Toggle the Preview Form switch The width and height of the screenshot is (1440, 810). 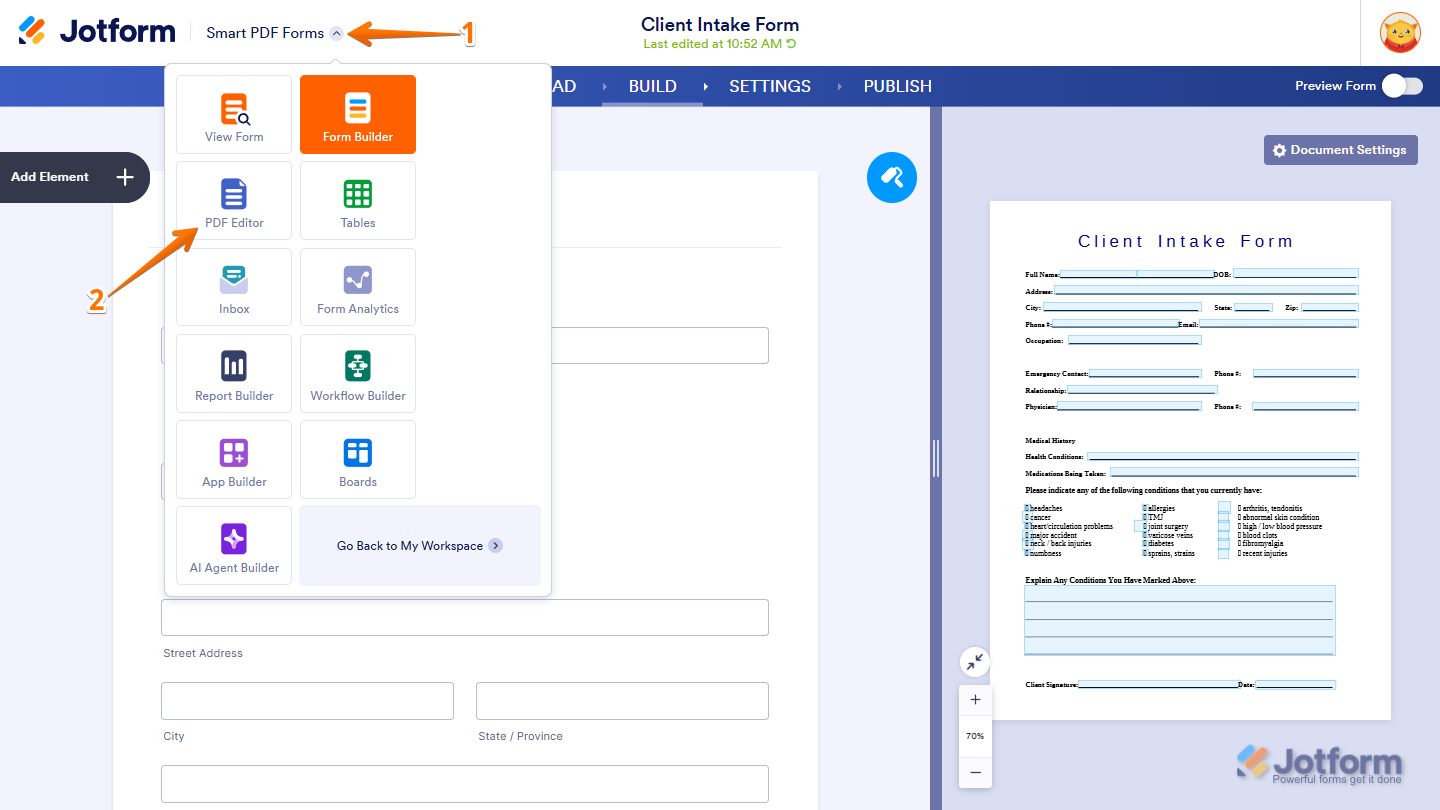click(x=1402, y=86)
